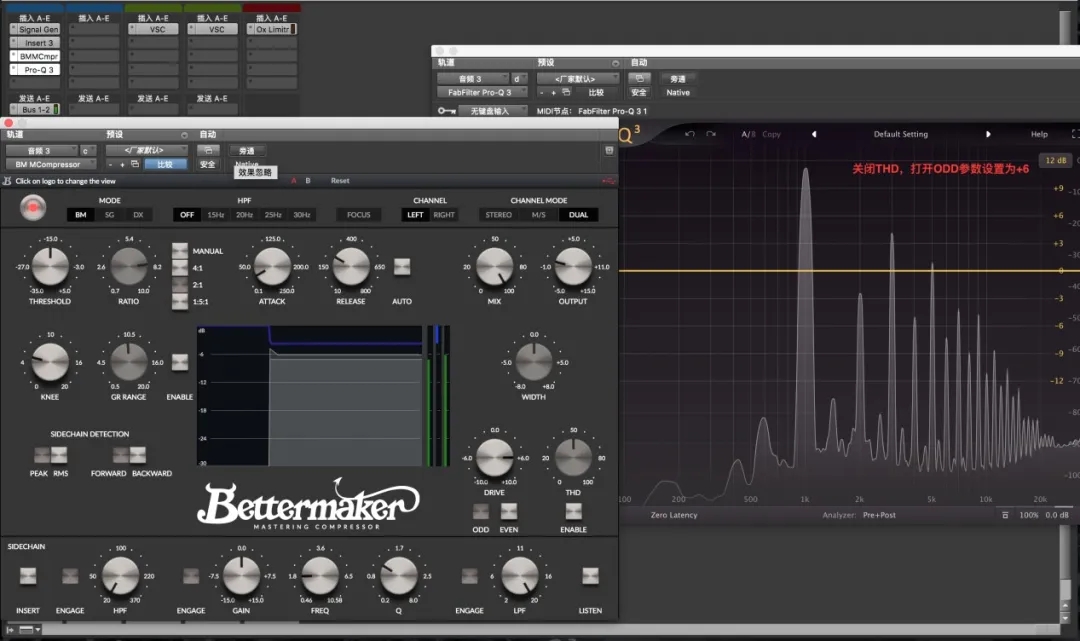Click the Reset button in Bettermaker
The height and width of the screenshot is (641, 1080).
click(340, 181)
